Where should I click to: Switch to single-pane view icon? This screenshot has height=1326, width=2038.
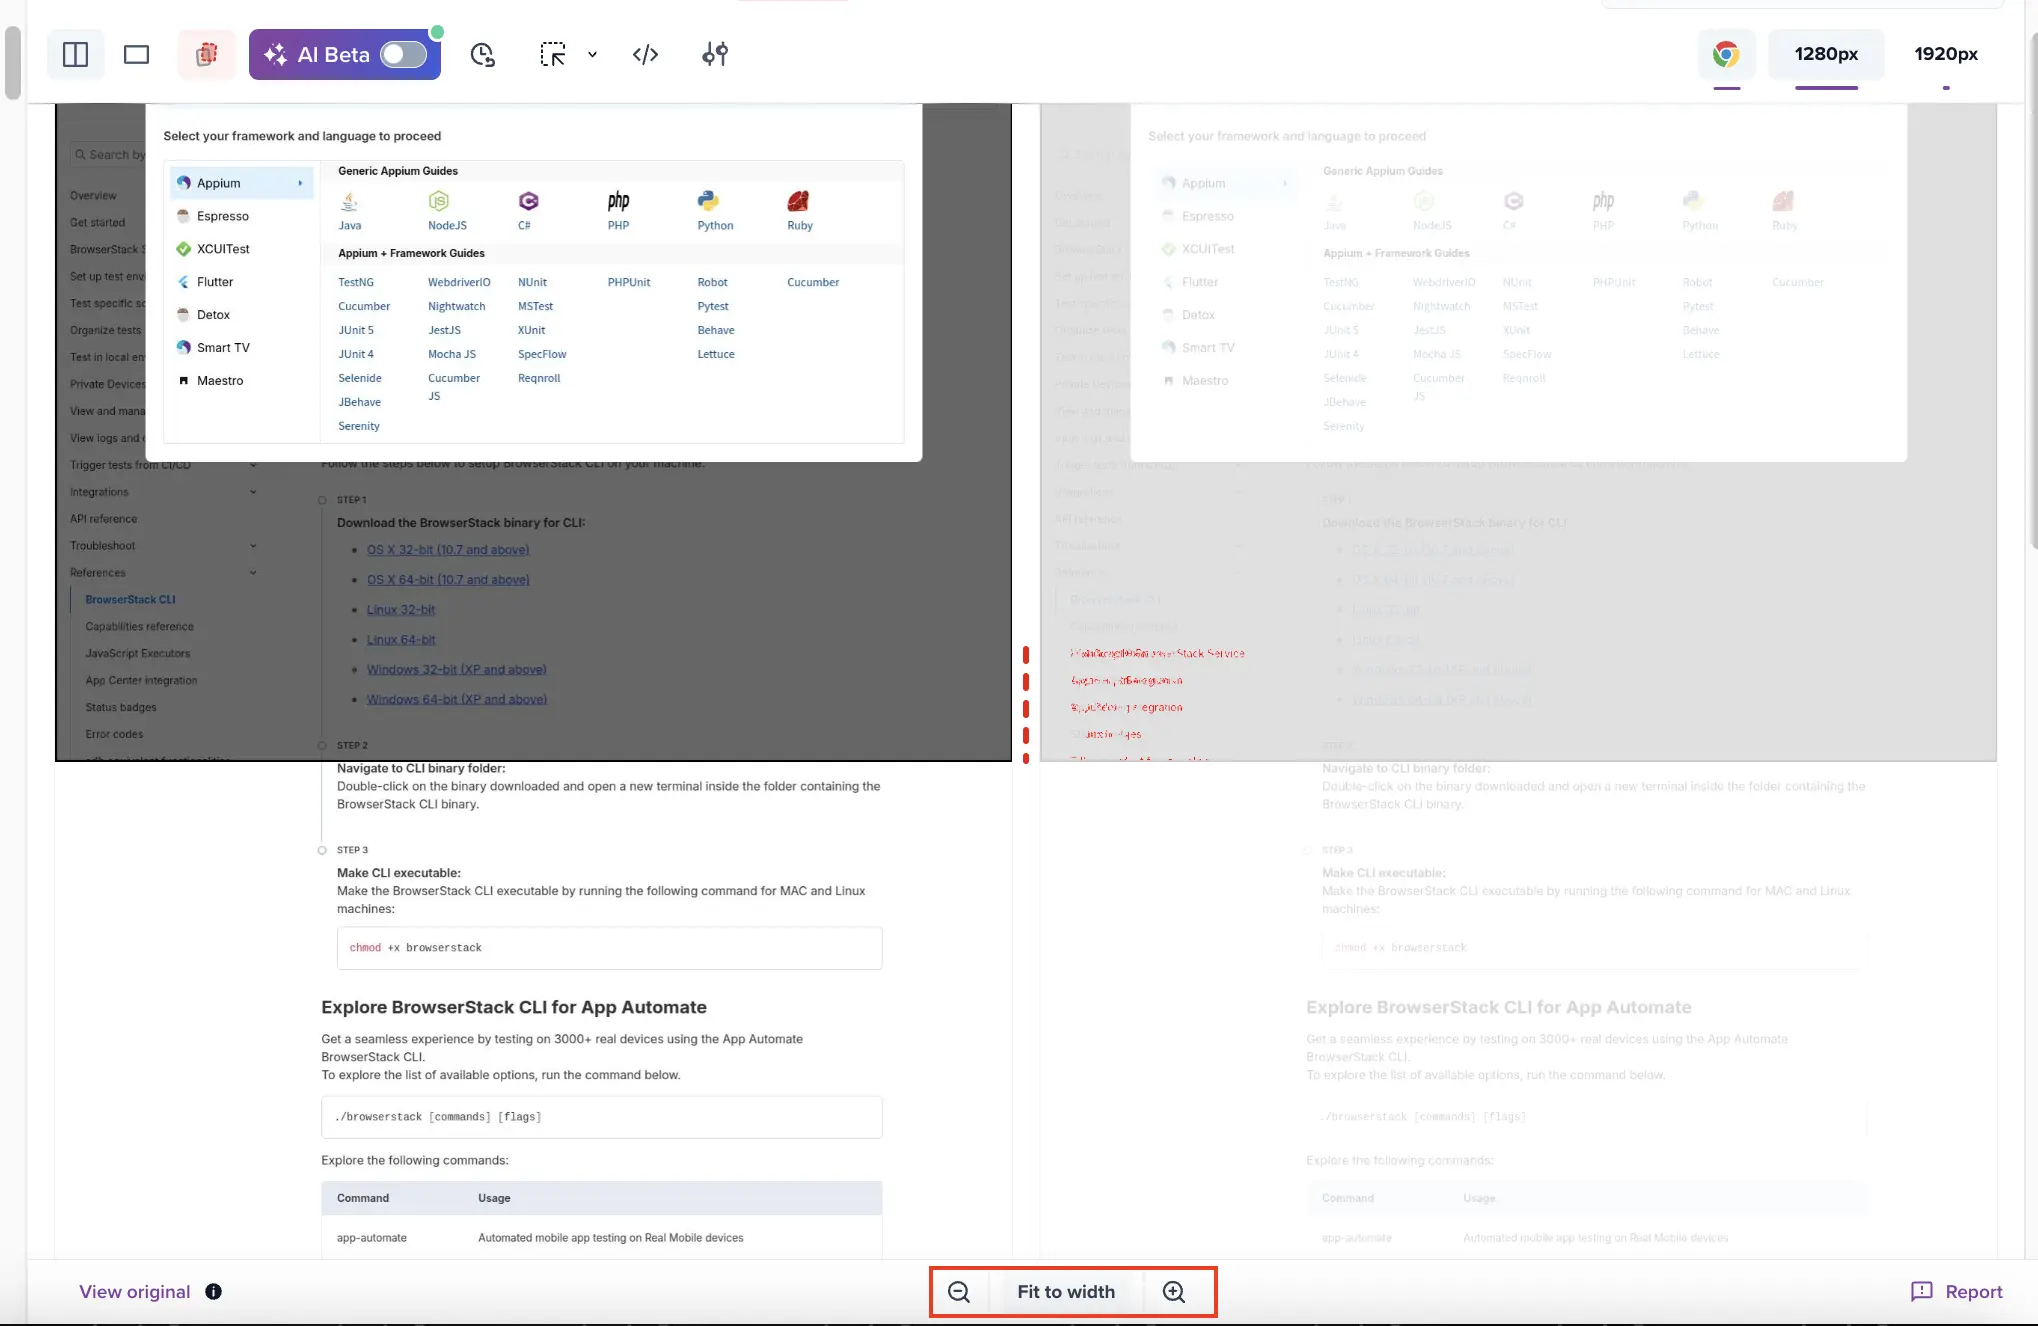pos(136,54)
